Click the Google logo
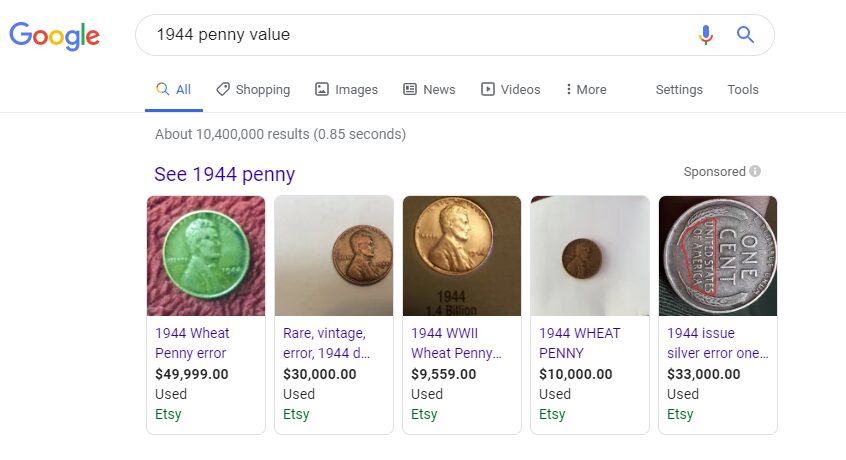Viewport: 846px width, 460px height. (55, 36)
